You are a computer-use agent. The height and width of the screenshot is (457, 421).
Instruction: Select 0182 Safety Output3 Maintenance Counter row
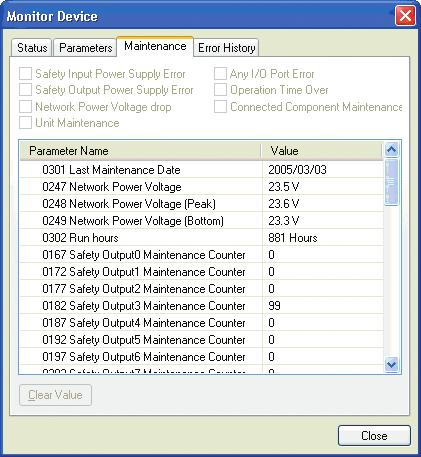click(x=202, y=306)
